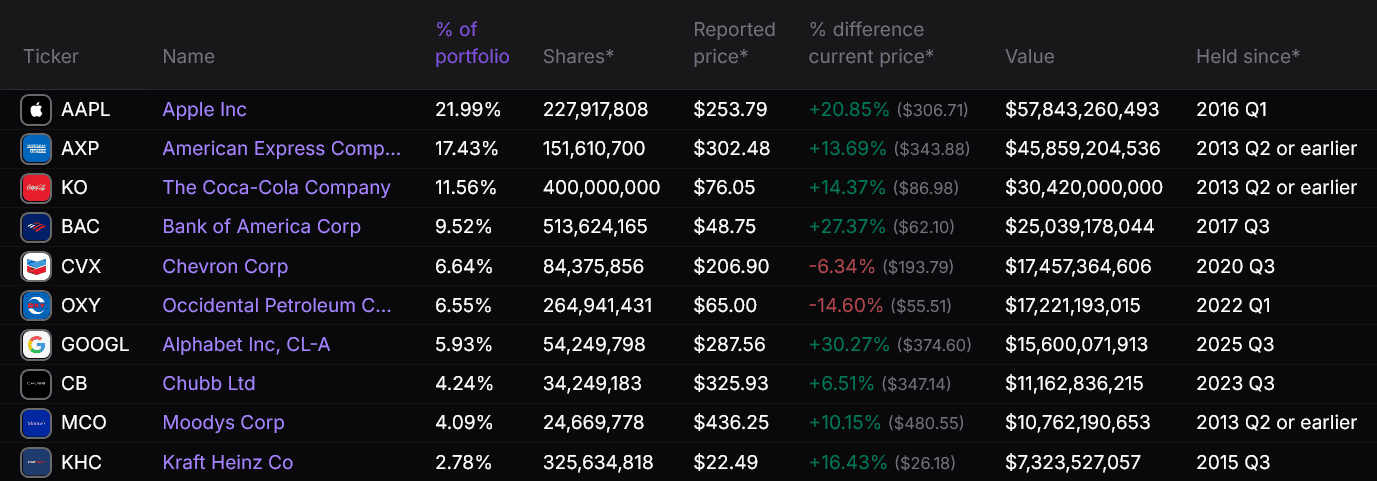Sort by the Value column header
This screenshot has height=481, width=1377.
1029,56
